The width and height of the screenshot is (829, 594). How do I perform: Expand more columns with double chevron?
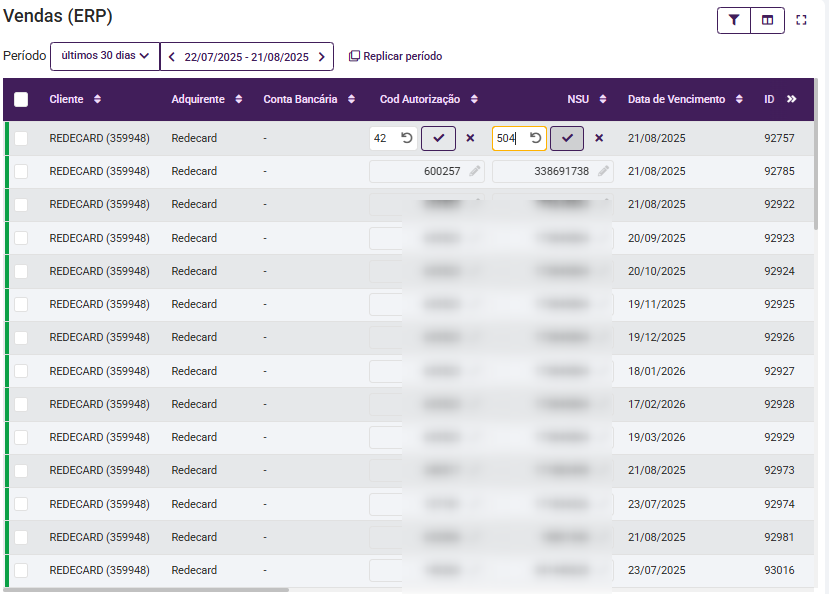pos(791,99)
